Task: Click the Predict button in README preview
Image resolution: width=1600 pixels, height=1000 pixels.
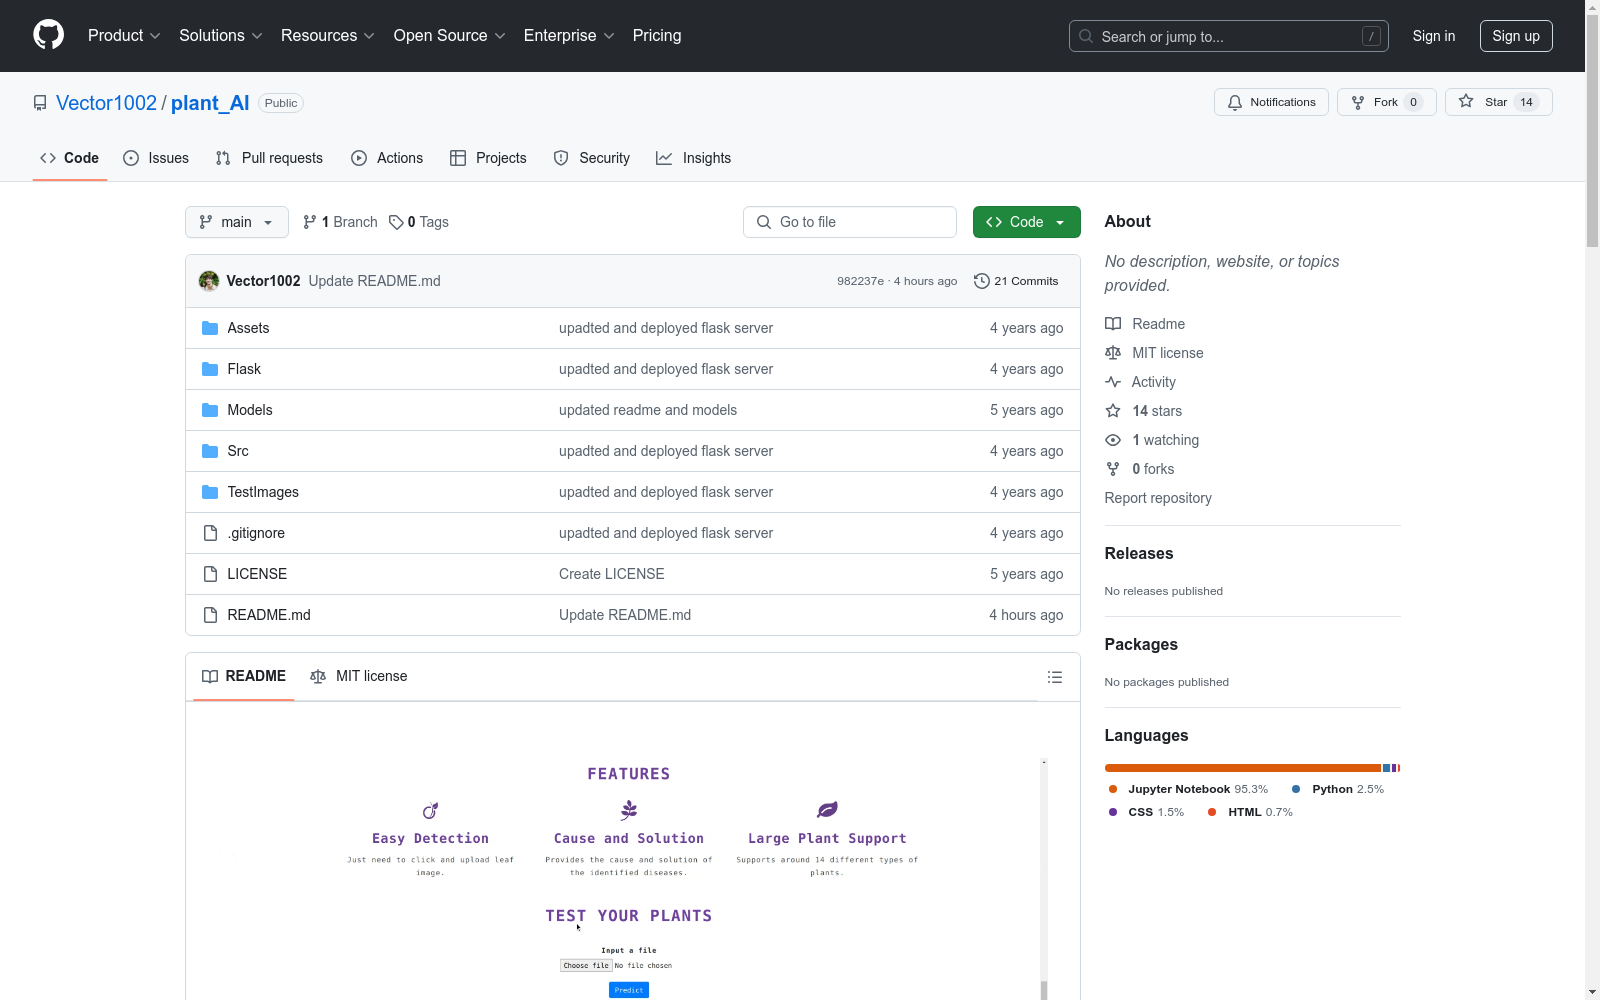Action: (629, 990)
